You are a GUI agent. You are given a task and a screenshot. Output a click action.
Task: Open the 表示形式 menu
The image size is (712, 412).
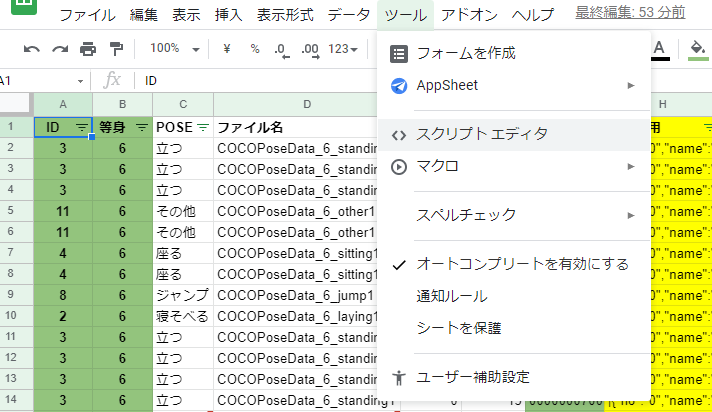285,15
